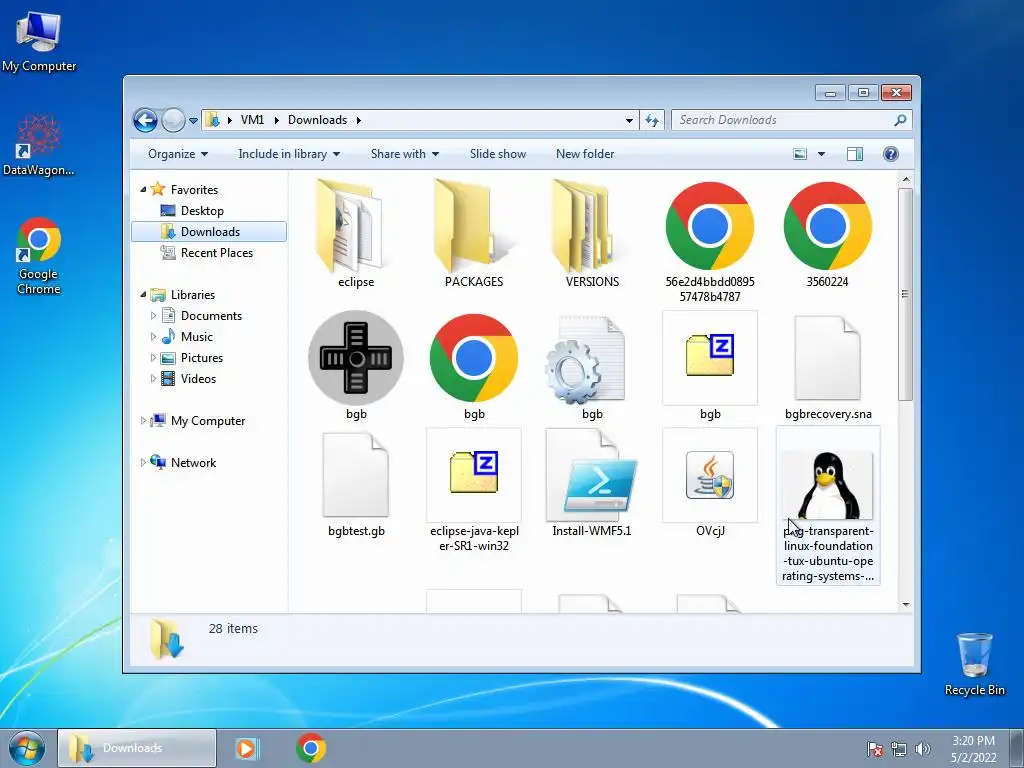Select Downloads under Favorites

[209, 232]
